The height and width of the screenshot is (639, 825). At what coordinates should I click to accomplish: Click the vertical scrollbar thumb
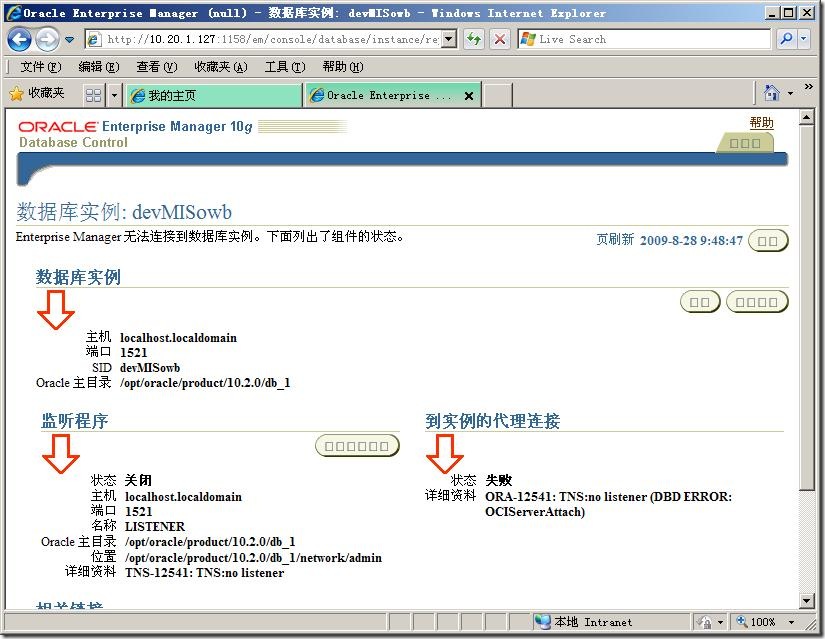pyautogui.click(x=807, y=308)
